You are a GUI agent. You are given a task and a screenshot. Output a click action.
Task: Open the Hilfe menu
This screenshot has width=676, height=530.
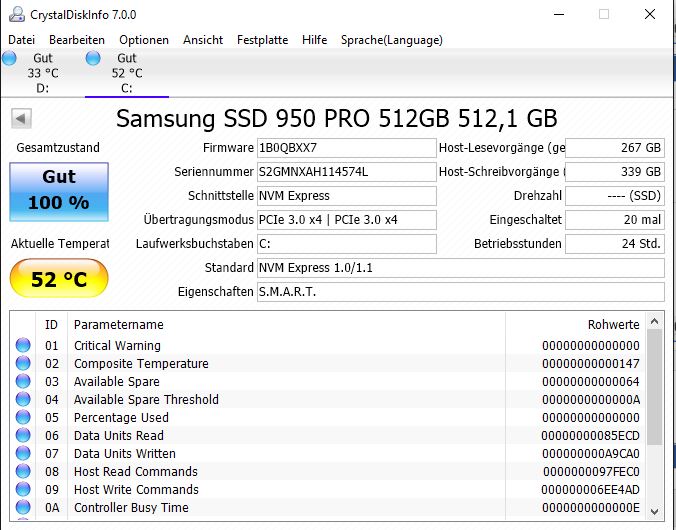pos(314,40)
